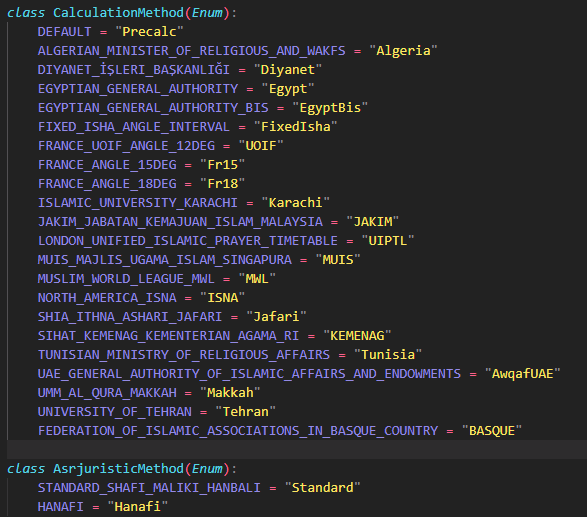This screenshot has height=517, width=587.
Task: Click LONDON_UNIFIED_ISLAMIC_PRAYER_TIMETABLE identifier
Action: 188,241
